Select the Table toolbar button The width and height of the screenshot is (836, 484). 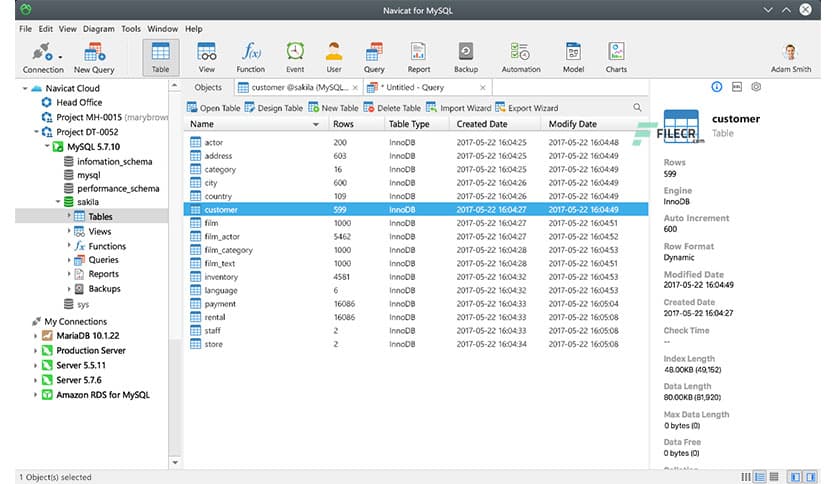[x=160, y=58]
